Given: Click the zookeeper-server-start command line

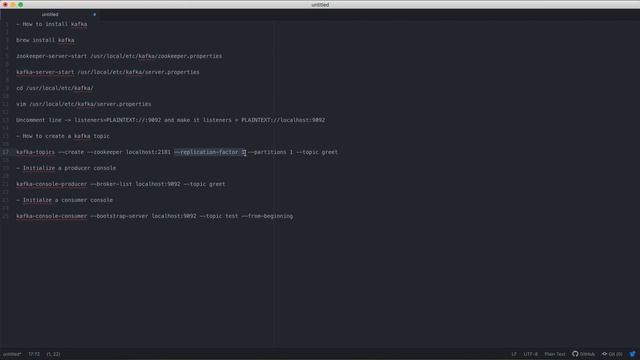Looking at the screenshot, I should coord(119,56).
